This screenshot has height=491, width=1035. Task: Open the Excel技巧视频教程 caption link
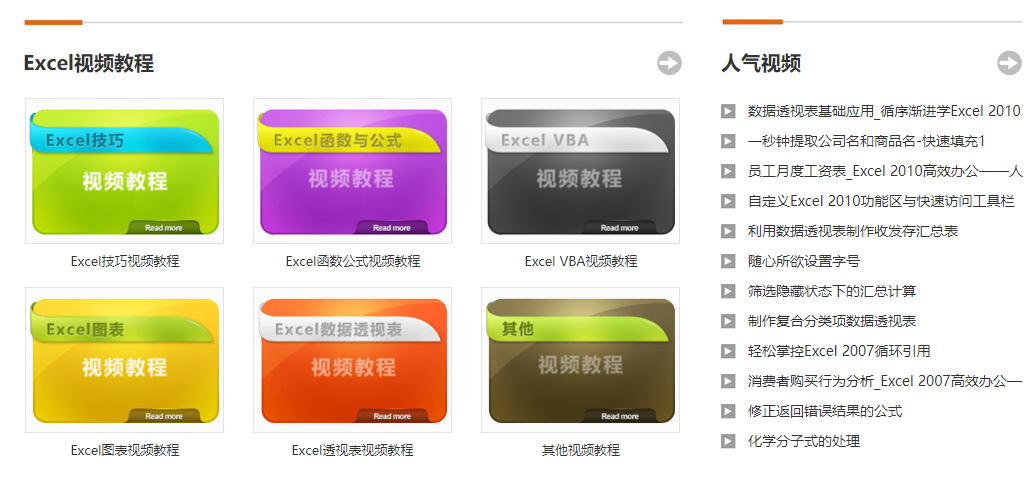(125, 261)
